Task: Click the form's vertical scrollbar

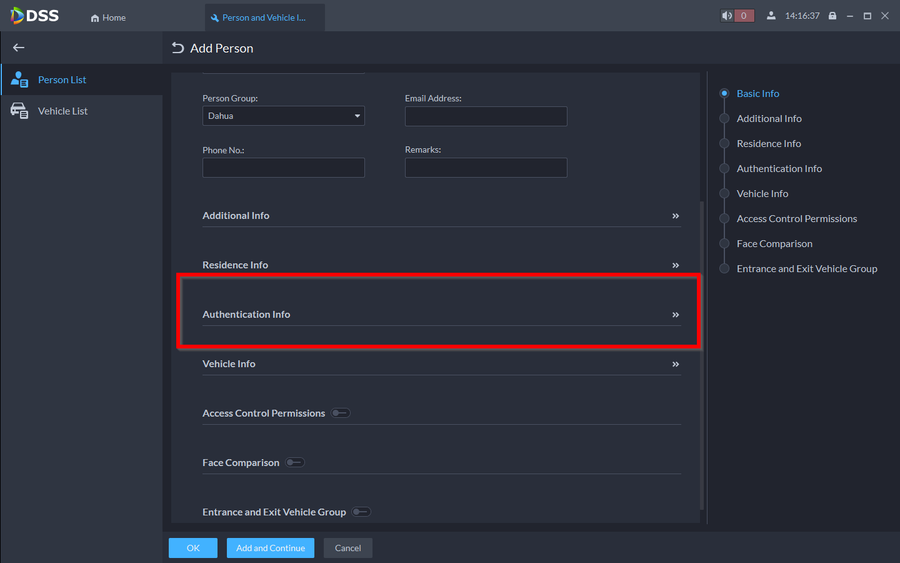Action: tap(701, 356)
